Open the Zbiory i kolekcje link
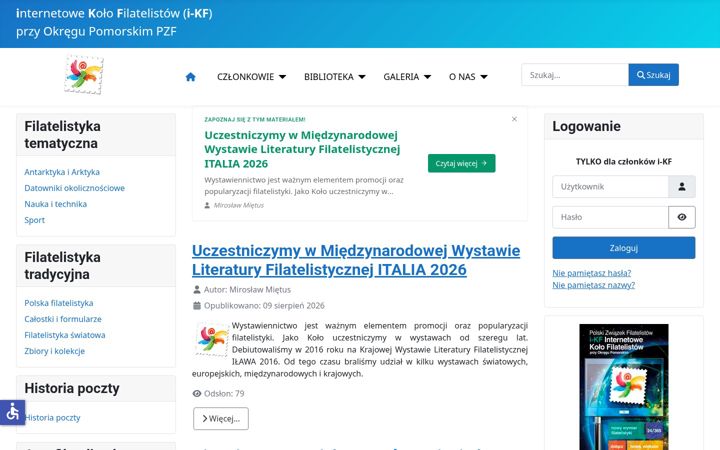This screenshot has width=720, height=450. [x=55, y=351]
